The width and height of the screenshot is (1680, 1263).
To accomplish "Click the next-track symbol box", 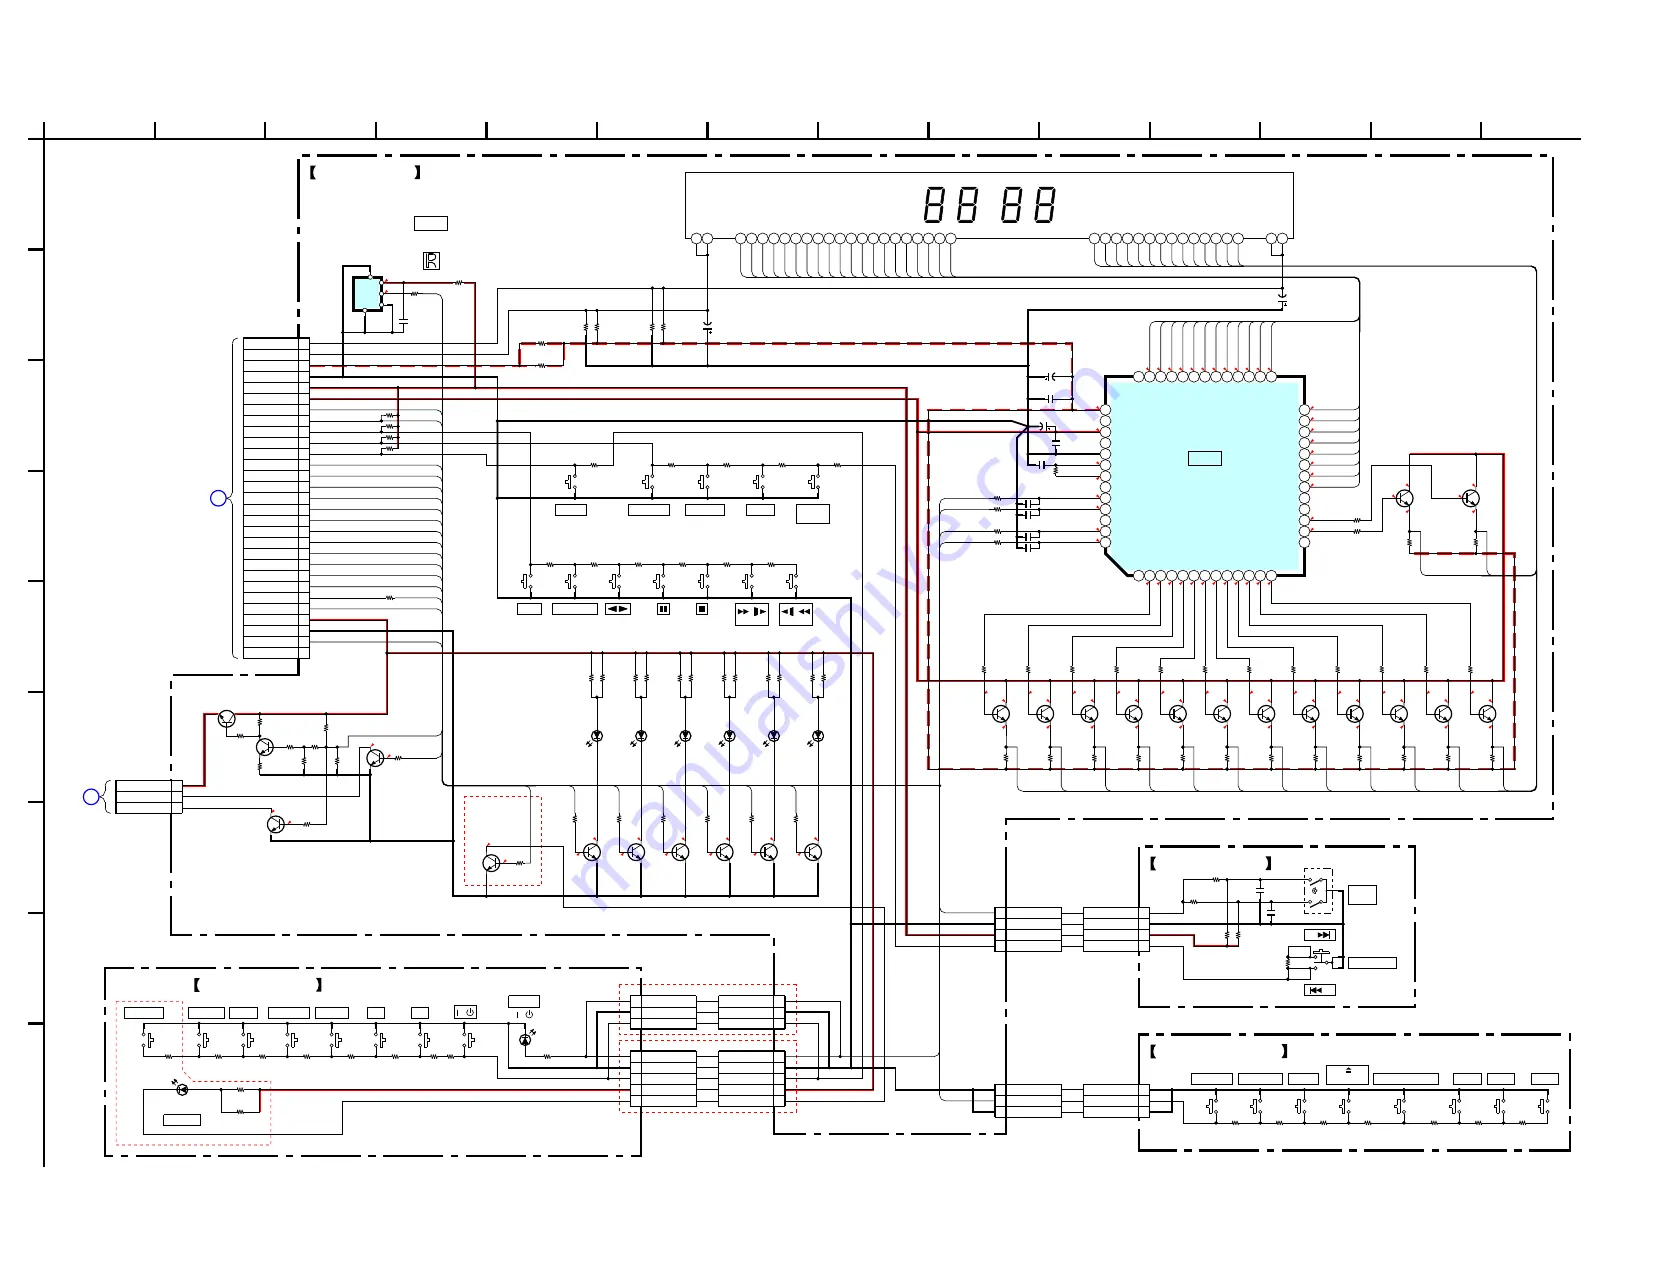I will tap(1320, 935).
